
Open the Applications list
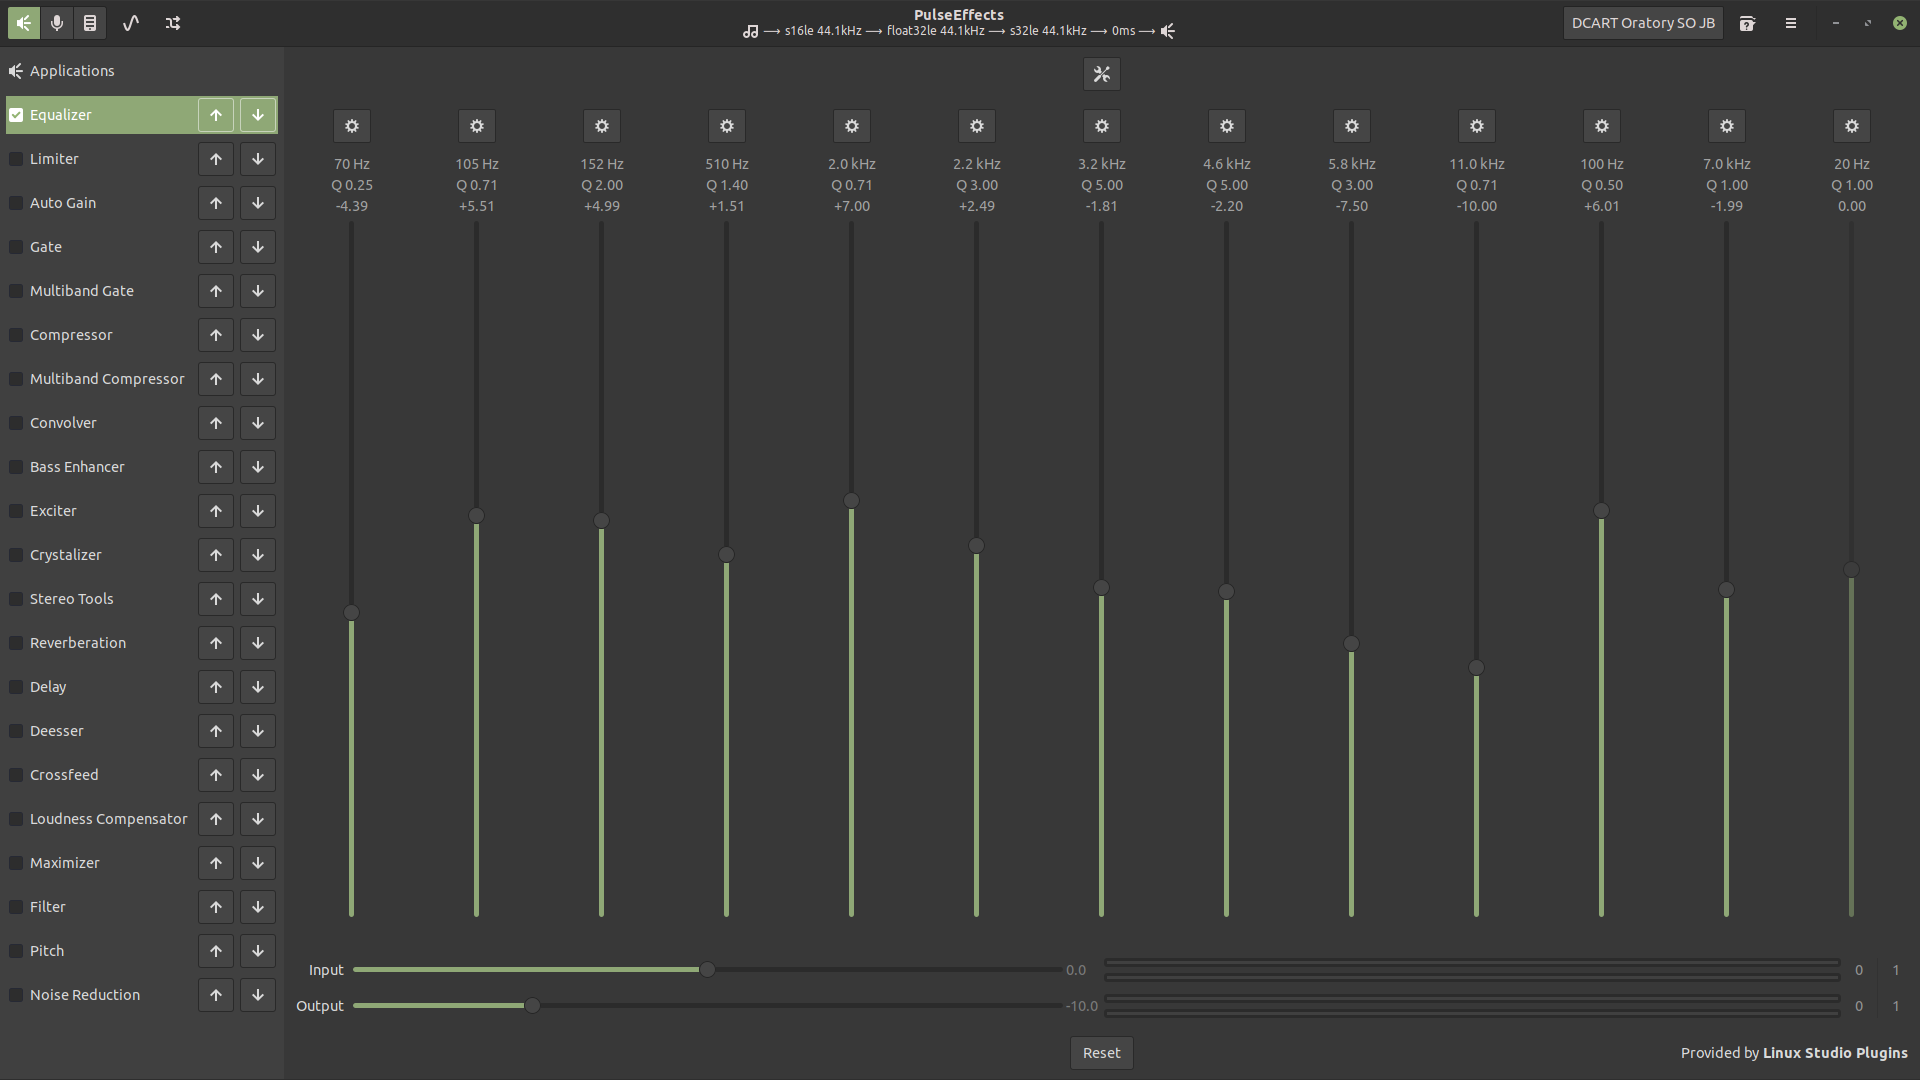[141, 71]
